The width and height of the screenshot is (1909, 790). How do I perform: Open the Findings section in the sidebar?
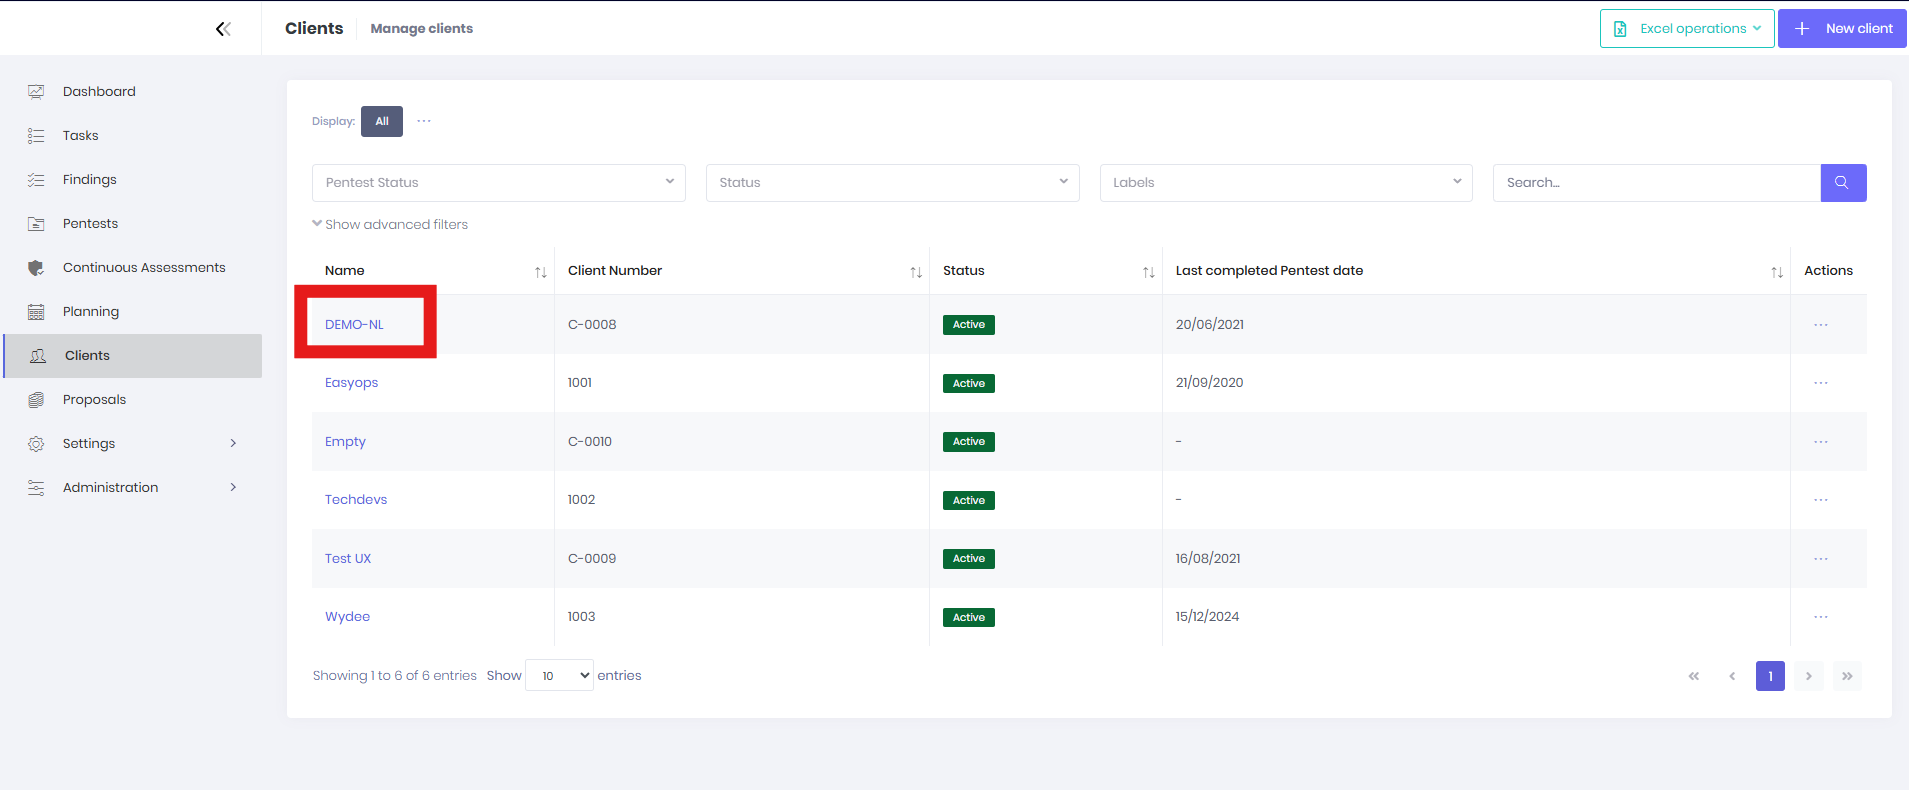point(90,180)
